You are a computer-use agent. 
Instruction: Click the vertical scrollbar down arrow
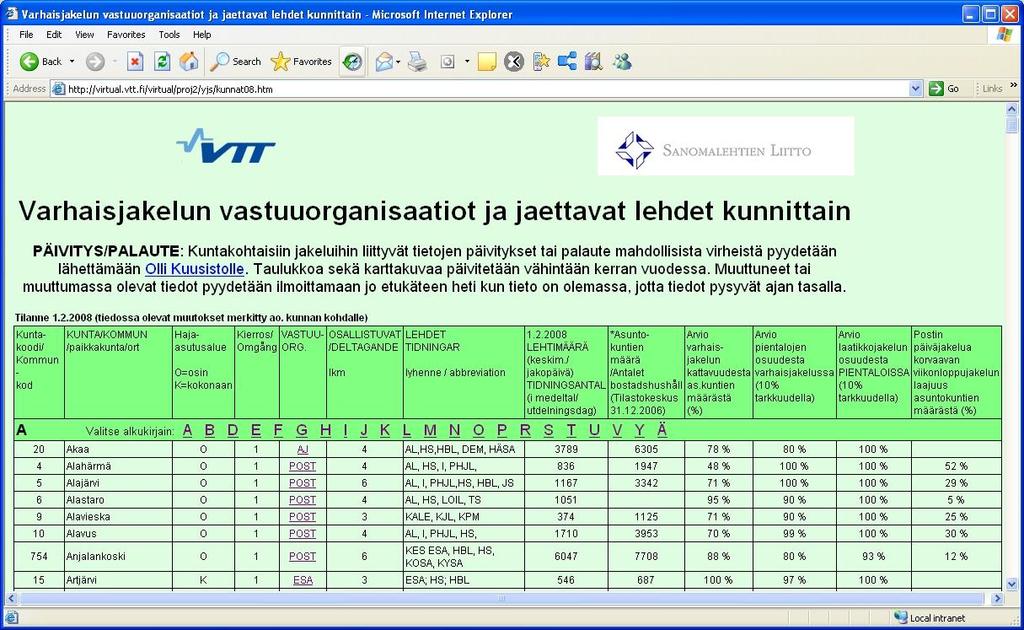click(1012, 584)
